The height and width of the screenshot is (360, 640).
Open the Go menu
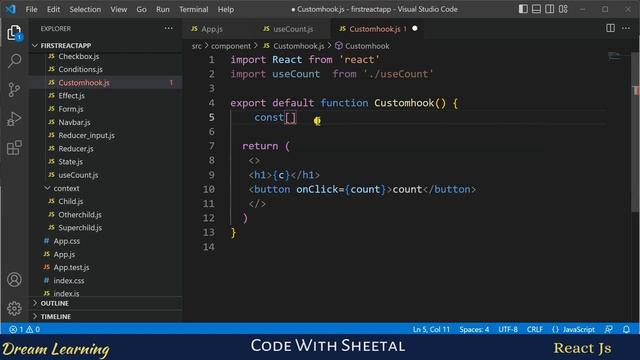coord(141,9)
